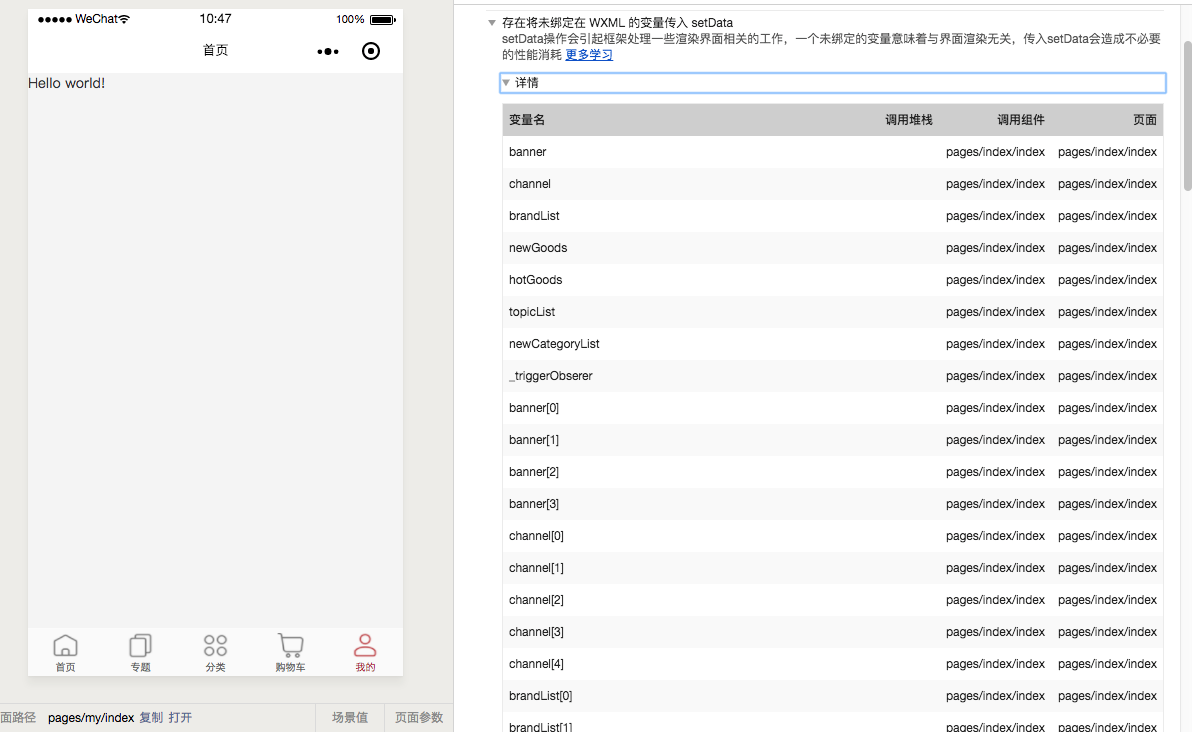Click the circular capsule button beside the dots
1192x732 pixels.
(371, 51)
